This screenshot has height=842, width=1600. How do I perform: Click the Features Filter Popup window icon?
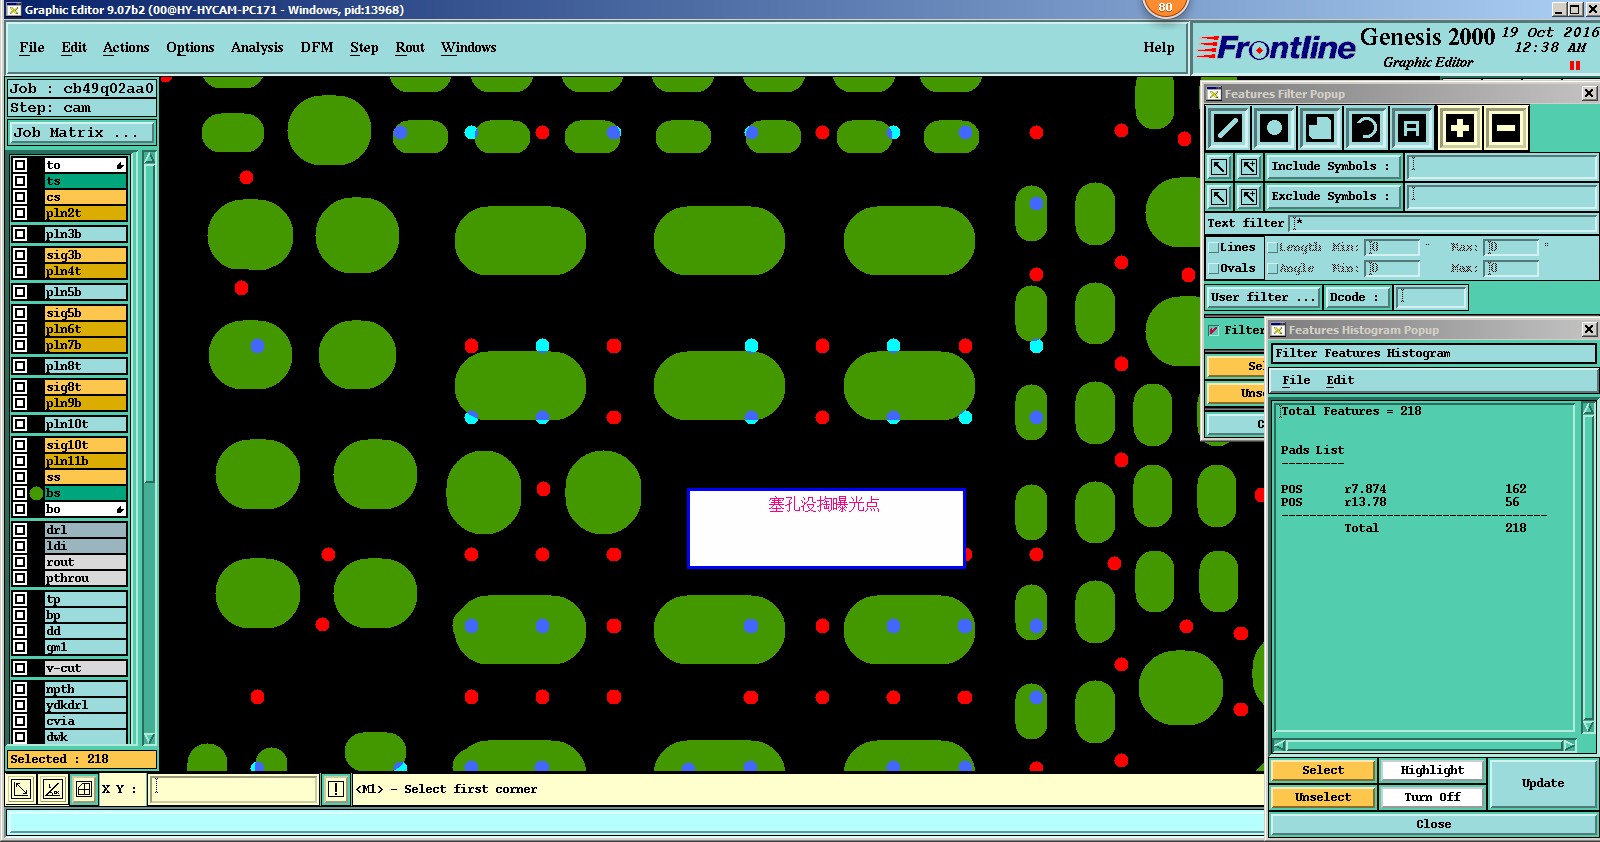[1214, 94]
